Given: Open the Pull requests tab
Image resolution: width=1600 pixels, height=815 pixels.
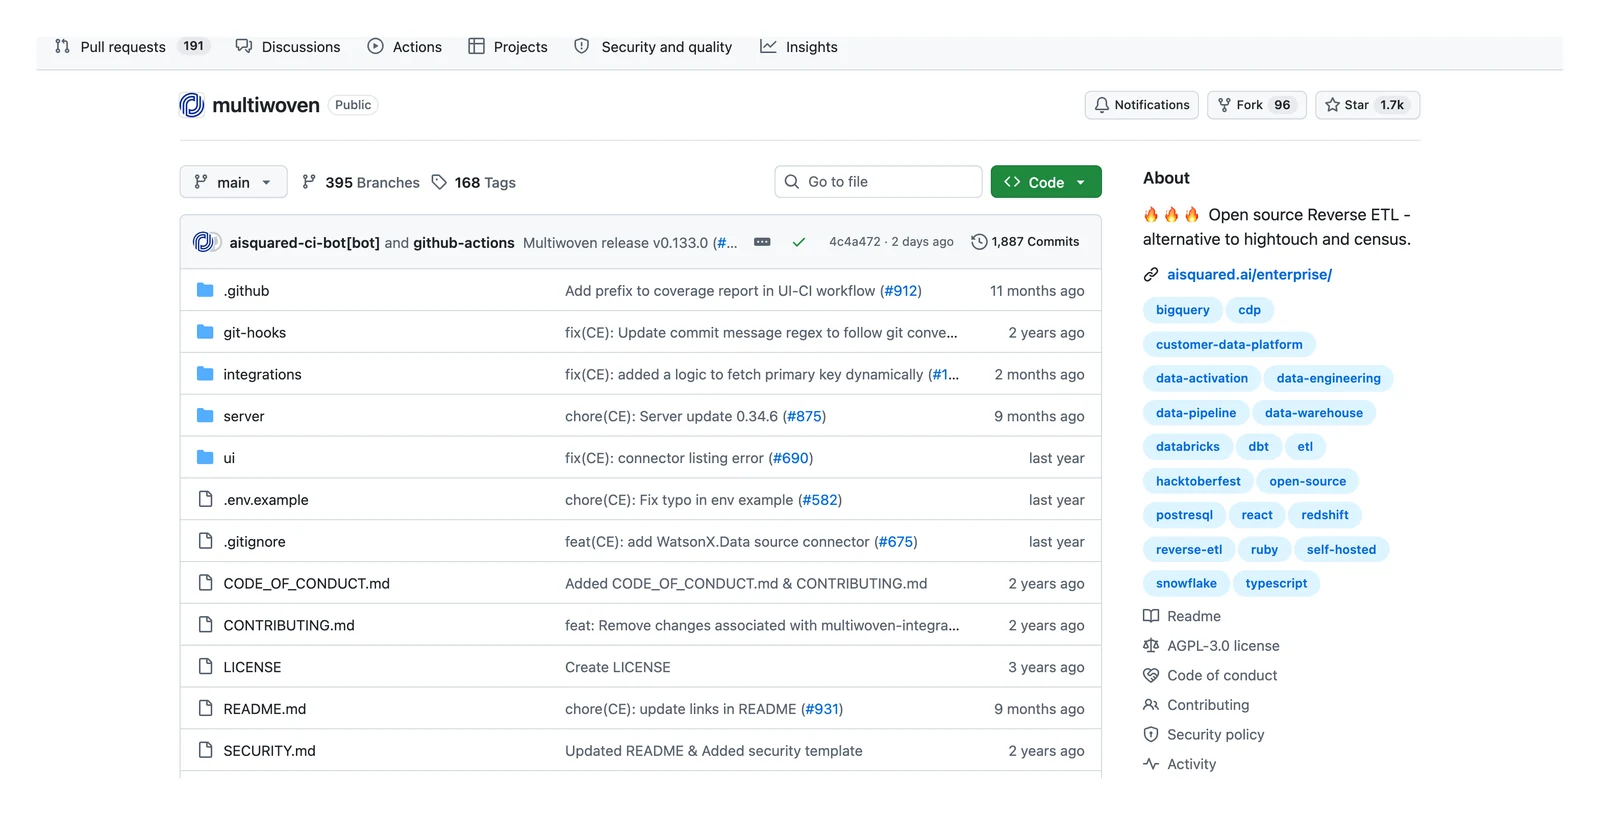Looking at the screenshot, I should [x=131, y=46].
